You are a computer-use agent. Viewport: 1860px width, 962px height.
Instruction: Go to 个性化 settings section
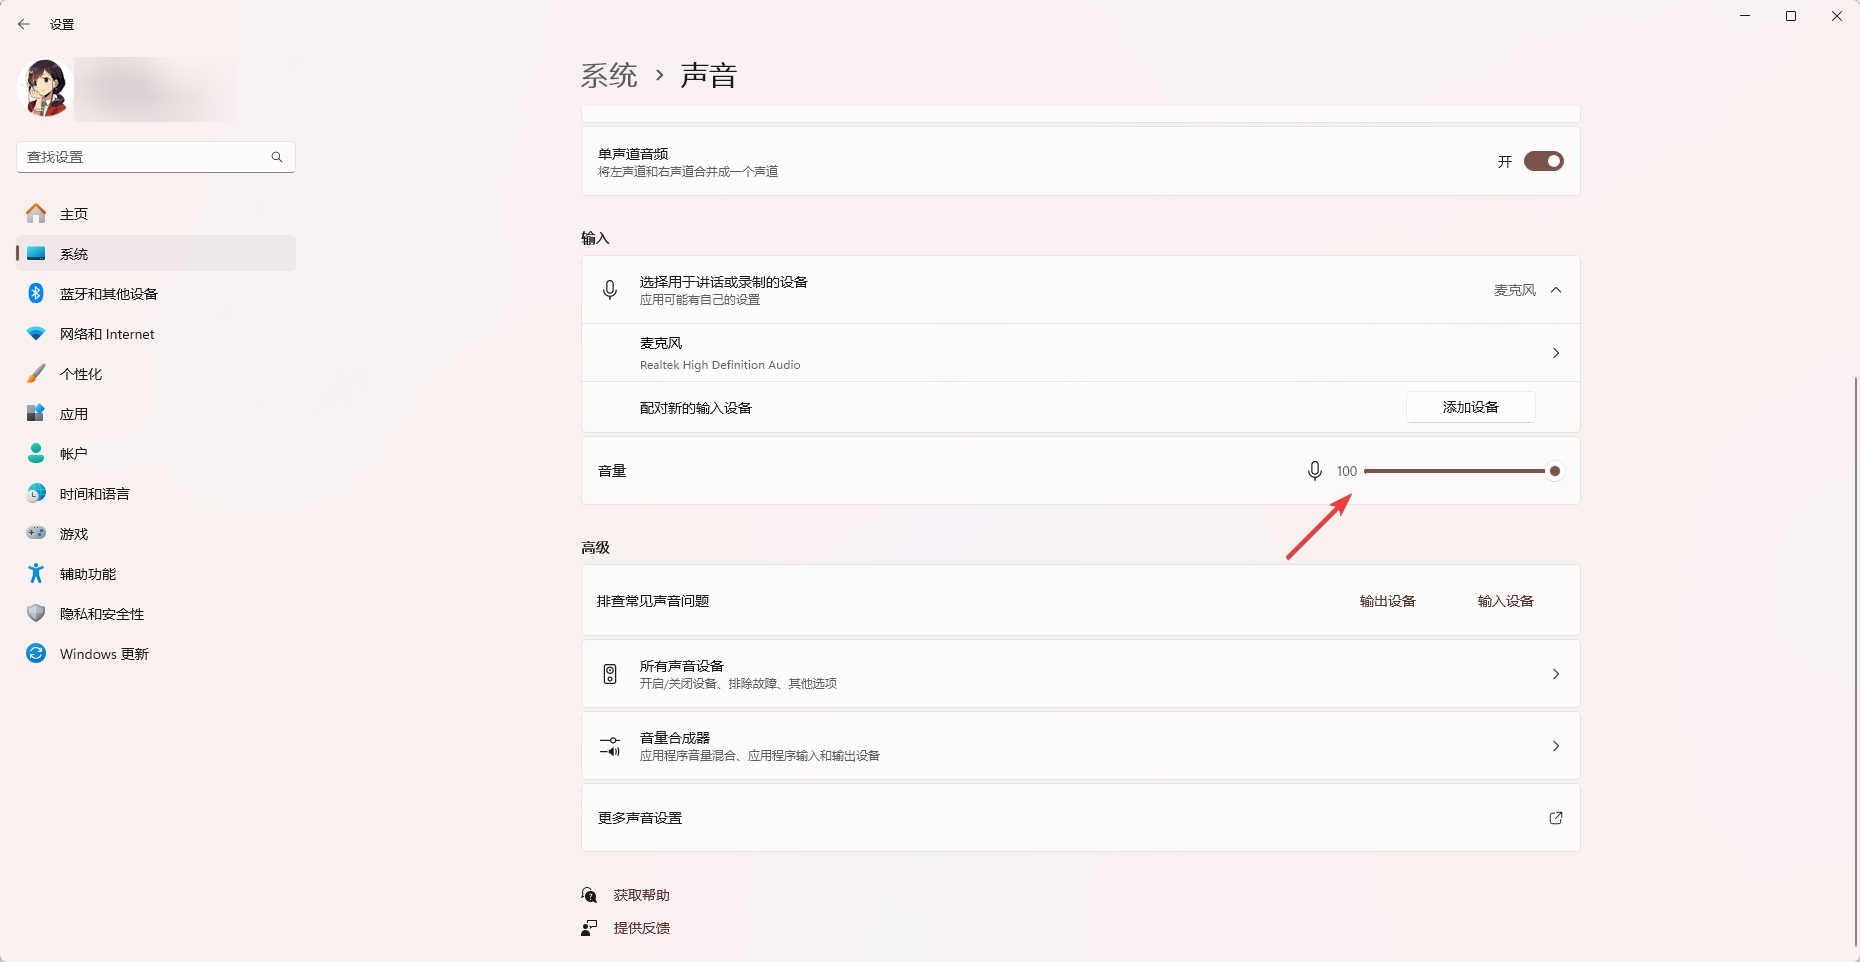click(x=81, y=374)
